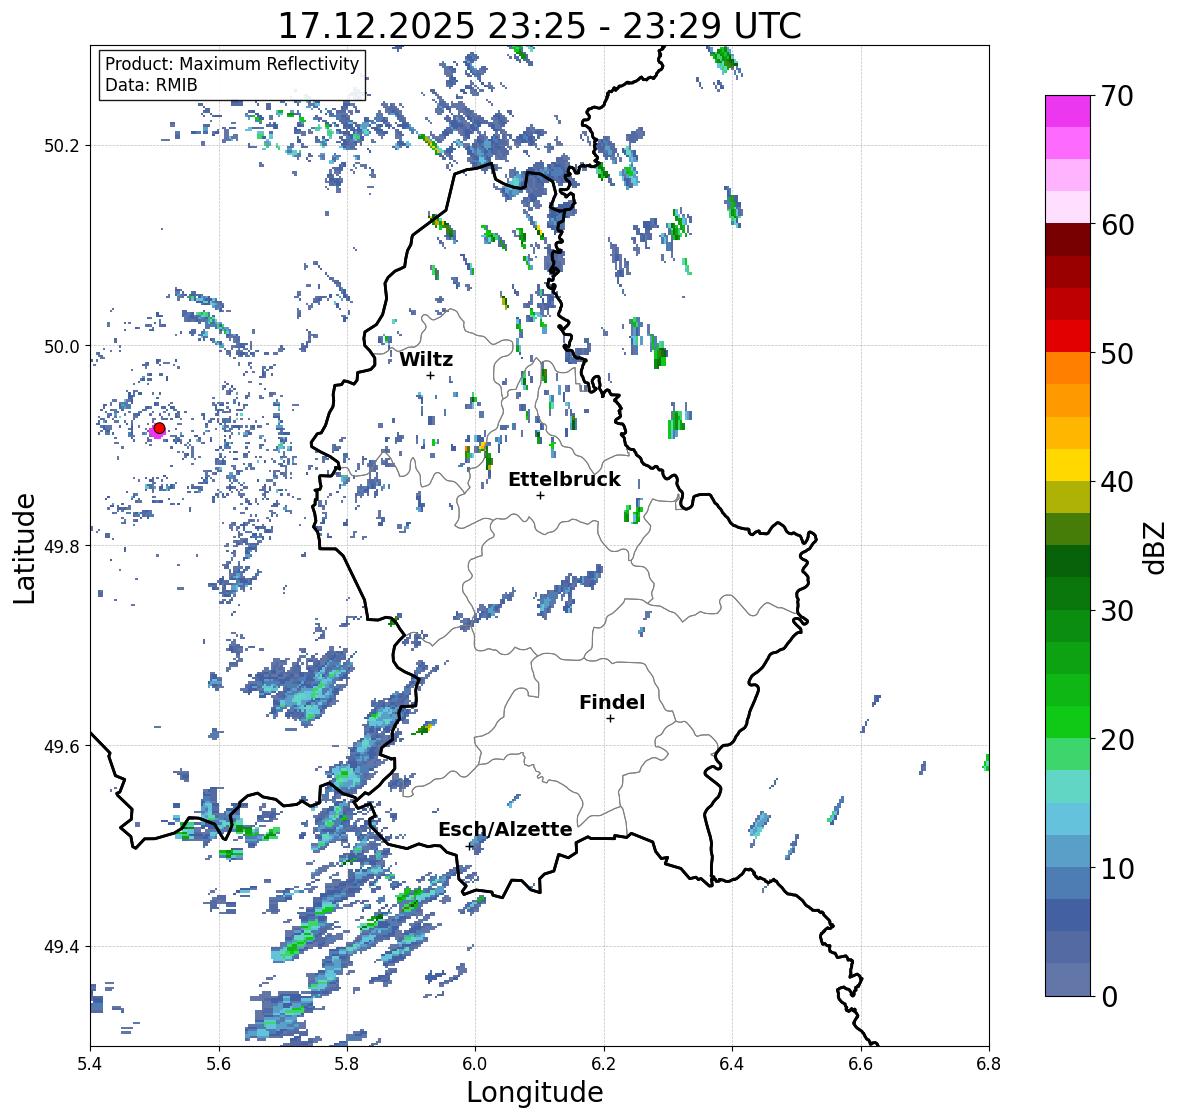
Task: Click the 'Product: Maximum Reflectivity' legend text
Action: coord(232,64)
